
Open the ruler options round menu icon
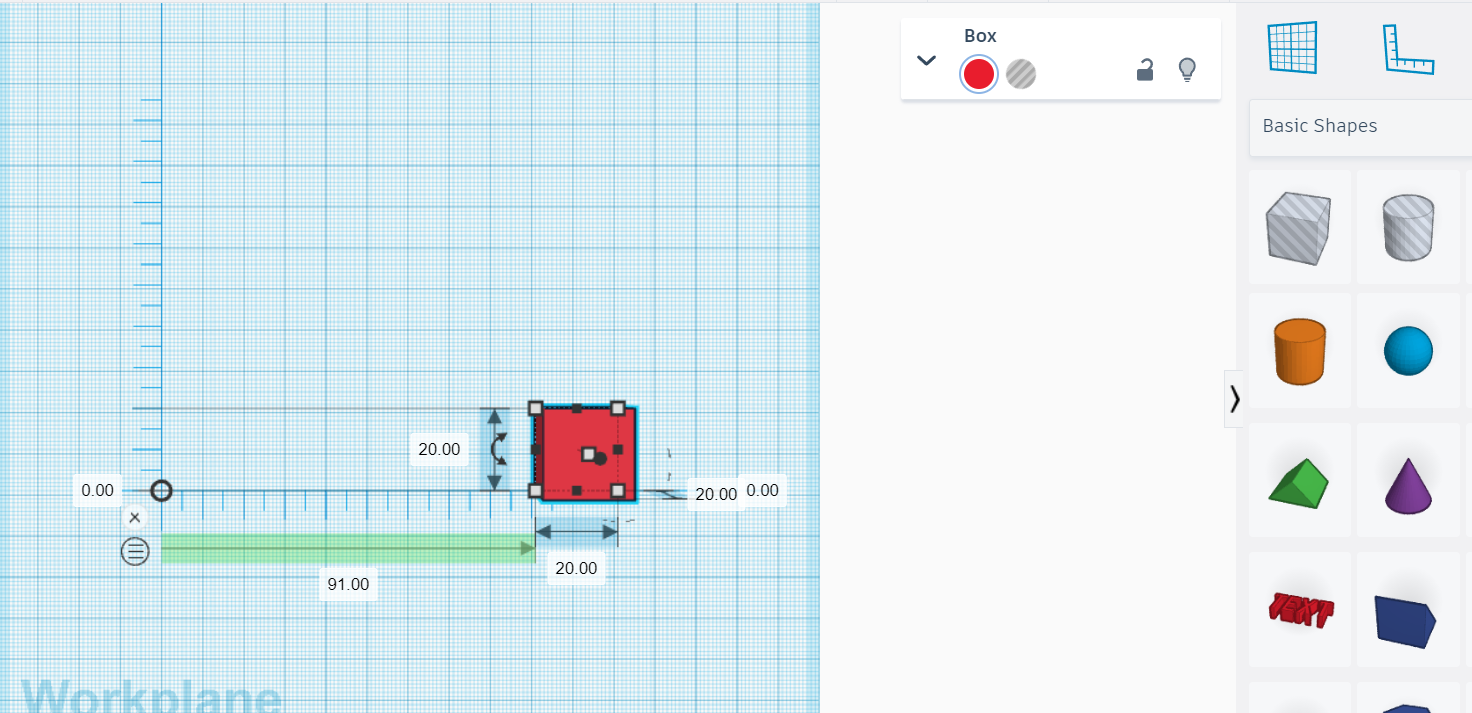135,551
